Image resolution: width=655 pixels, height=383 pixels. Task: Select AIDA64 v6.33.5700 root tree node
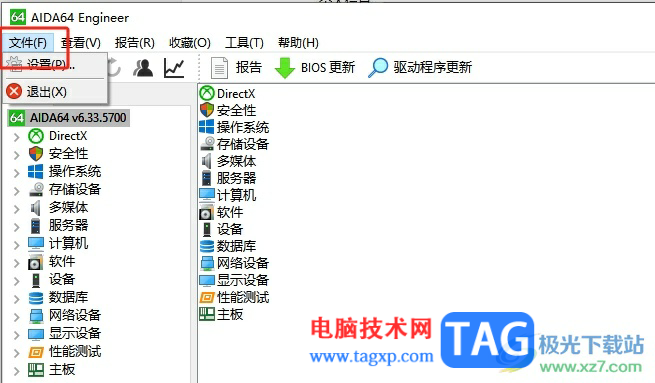coord(69,118)
